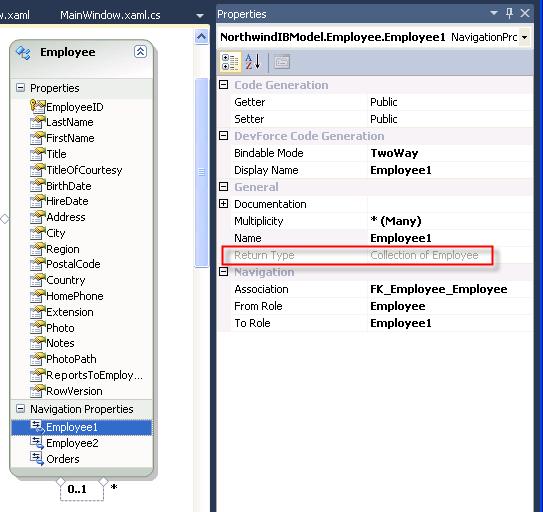Collapse the entity's Properties section

20,88
